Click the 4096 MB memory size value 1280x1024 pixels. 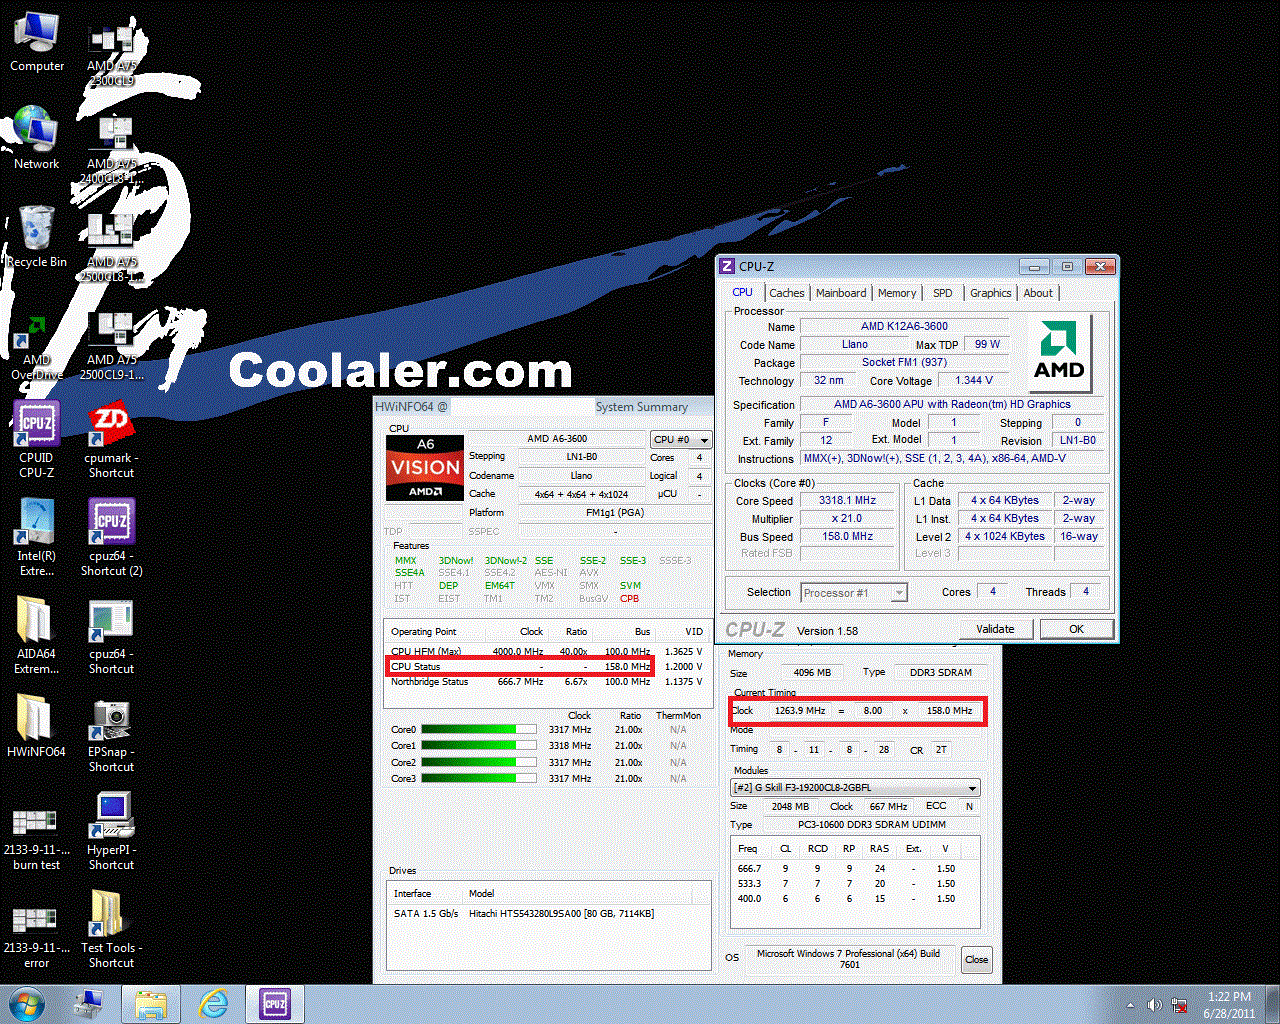811,673
